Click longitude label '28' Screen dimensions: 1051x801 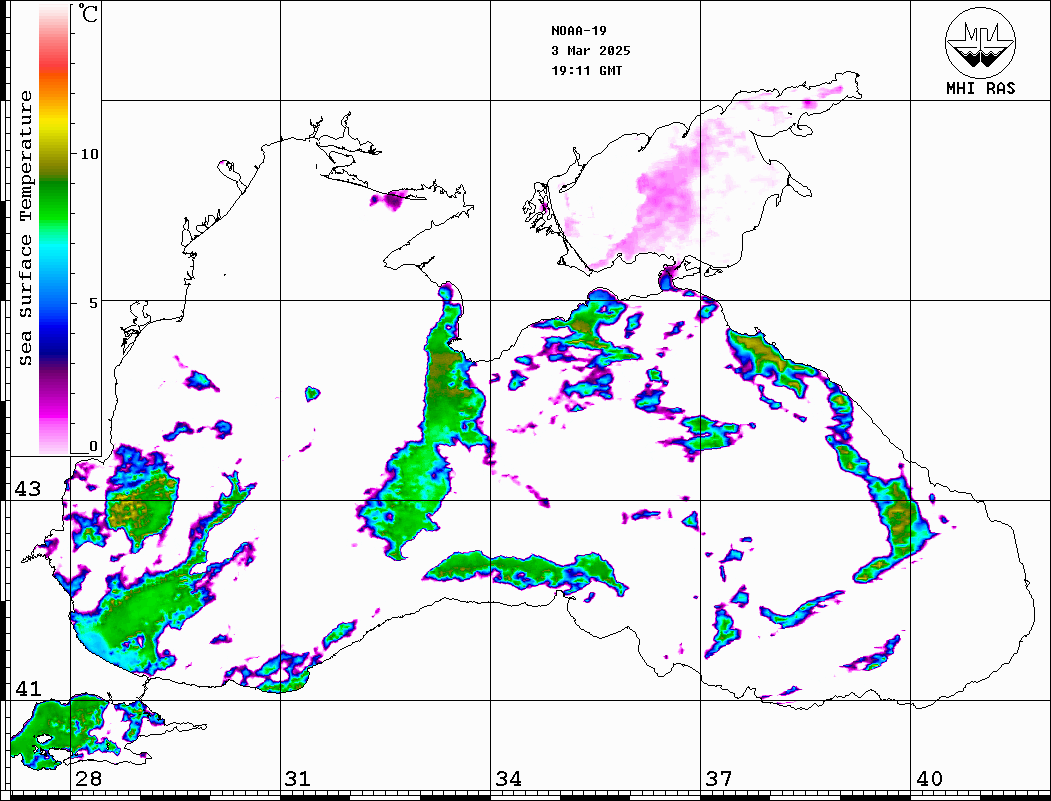(88, 779)
